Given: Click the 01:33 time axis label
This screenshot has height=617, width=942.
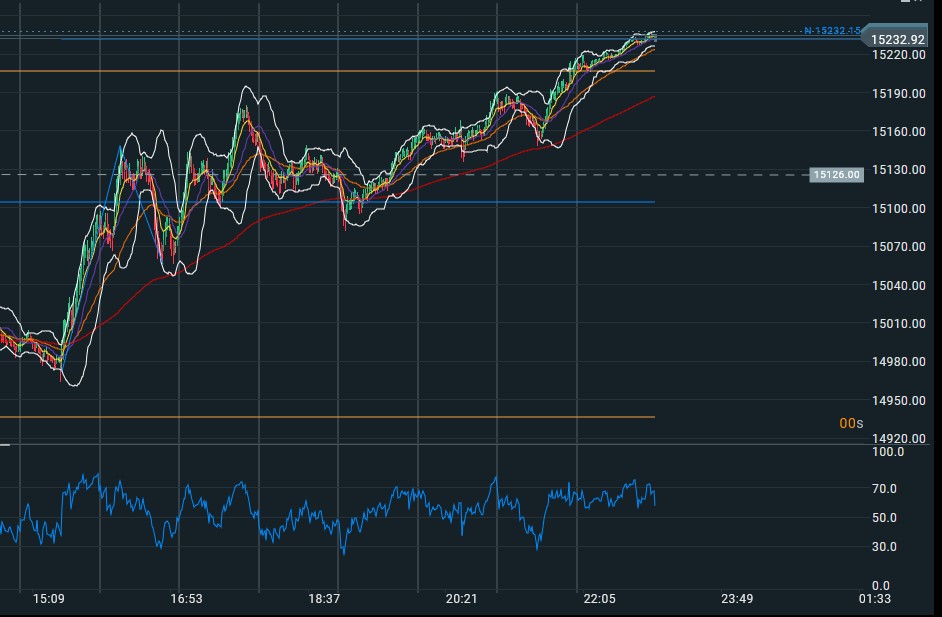Looking at the screenshot, I should [874, 599].
